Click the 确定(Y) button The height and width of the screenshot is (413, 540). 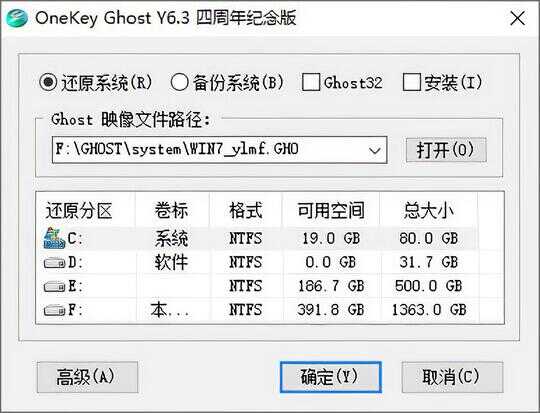(x=331, y=377)
